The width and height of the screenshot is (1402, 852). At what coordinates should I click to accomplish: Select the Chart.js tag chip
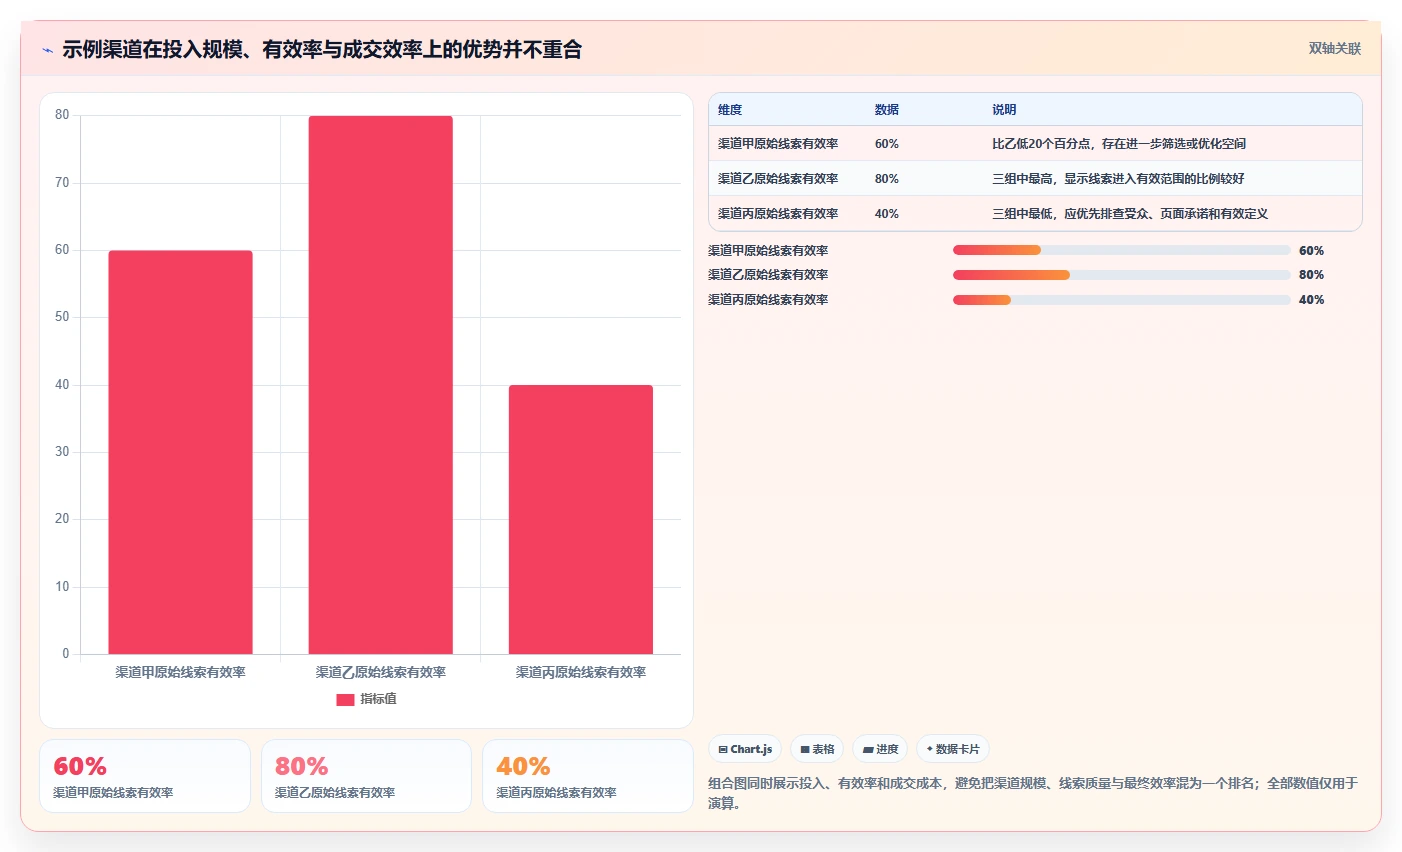coord(745,749)
